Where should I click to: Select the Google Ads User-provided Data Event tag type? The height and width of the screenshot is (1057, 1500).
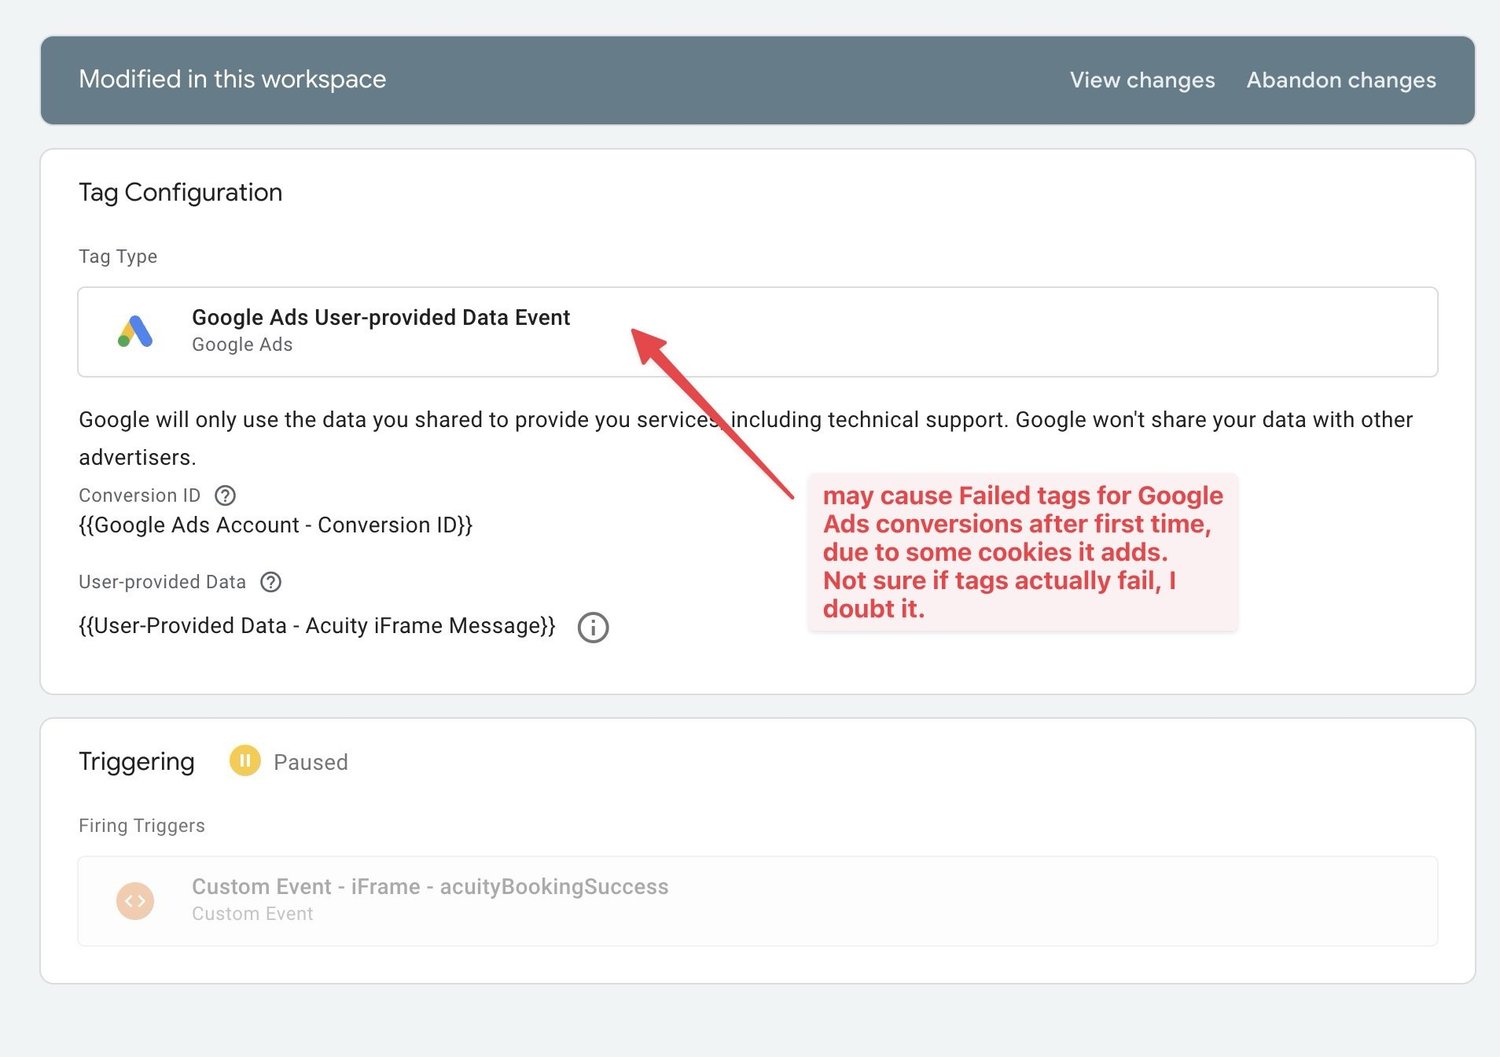(758, 332)
